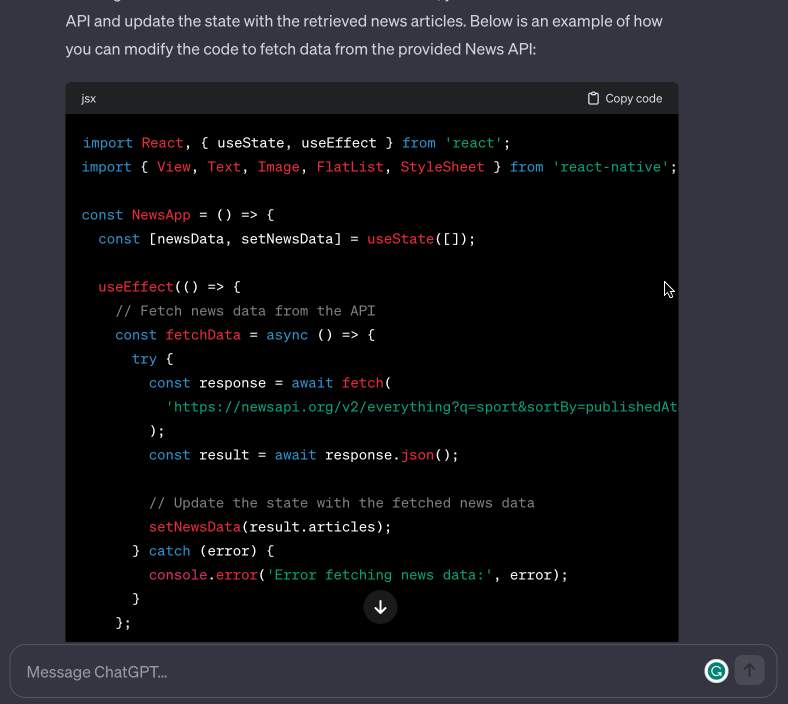Click the comment 'Fetch news data from the API'
Viewport: 788px width, 704px height.
(x=245, y=311)
